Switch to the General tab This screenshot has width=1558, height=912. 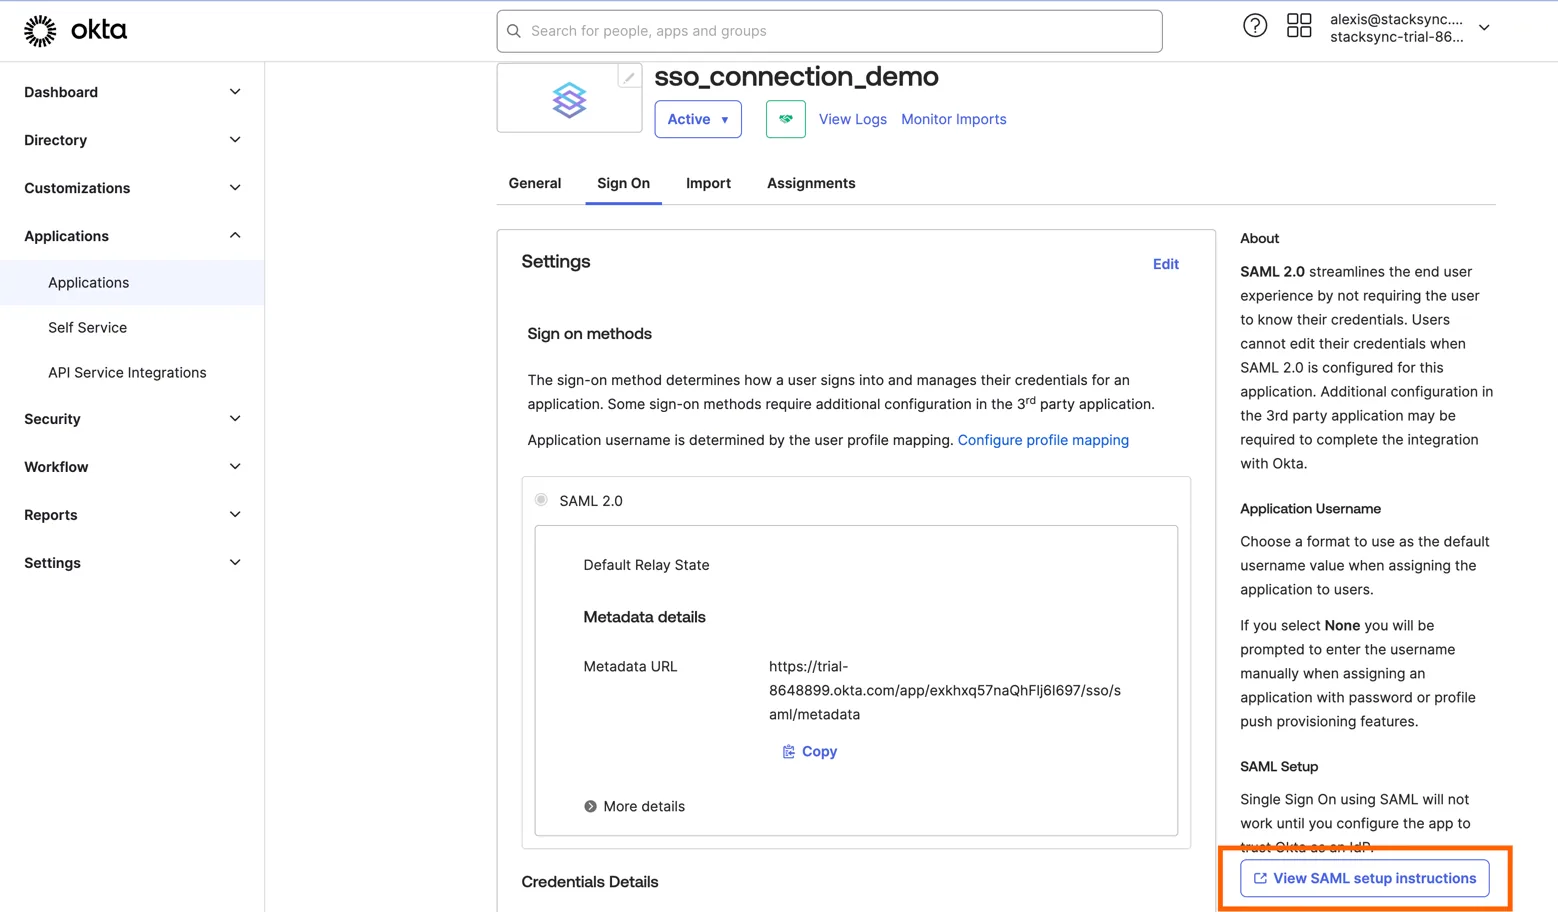coord(535,183)
